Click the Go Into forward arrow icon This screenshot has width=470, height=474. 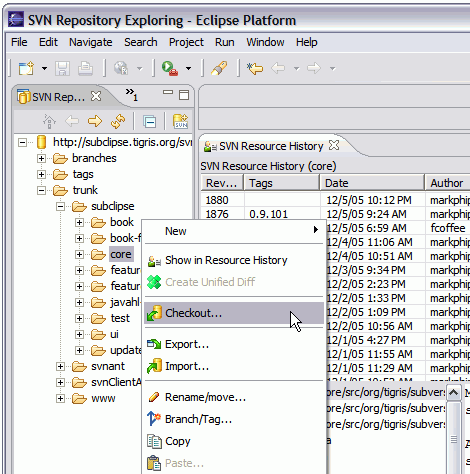[95, 121]
